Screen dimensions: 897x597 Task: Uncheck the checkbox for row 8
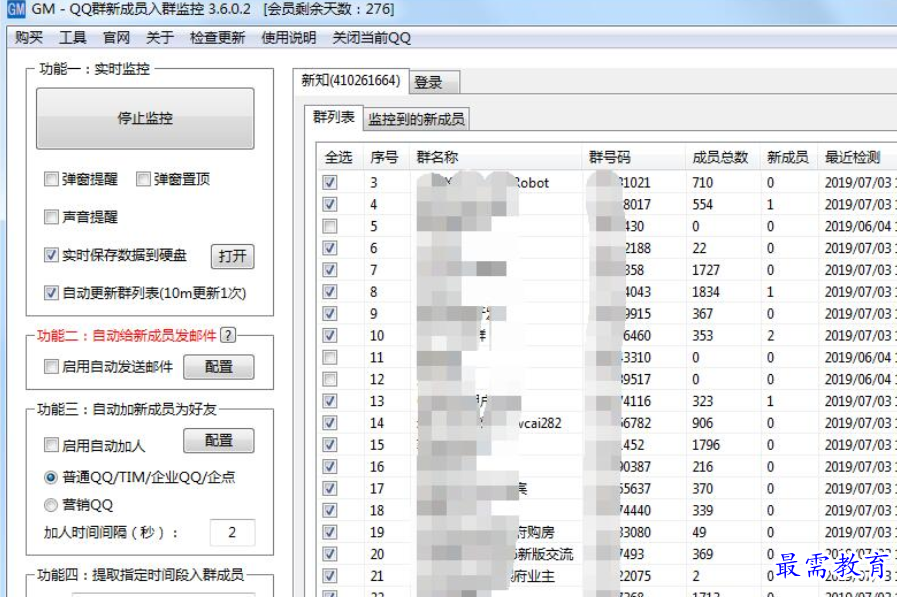330,292
